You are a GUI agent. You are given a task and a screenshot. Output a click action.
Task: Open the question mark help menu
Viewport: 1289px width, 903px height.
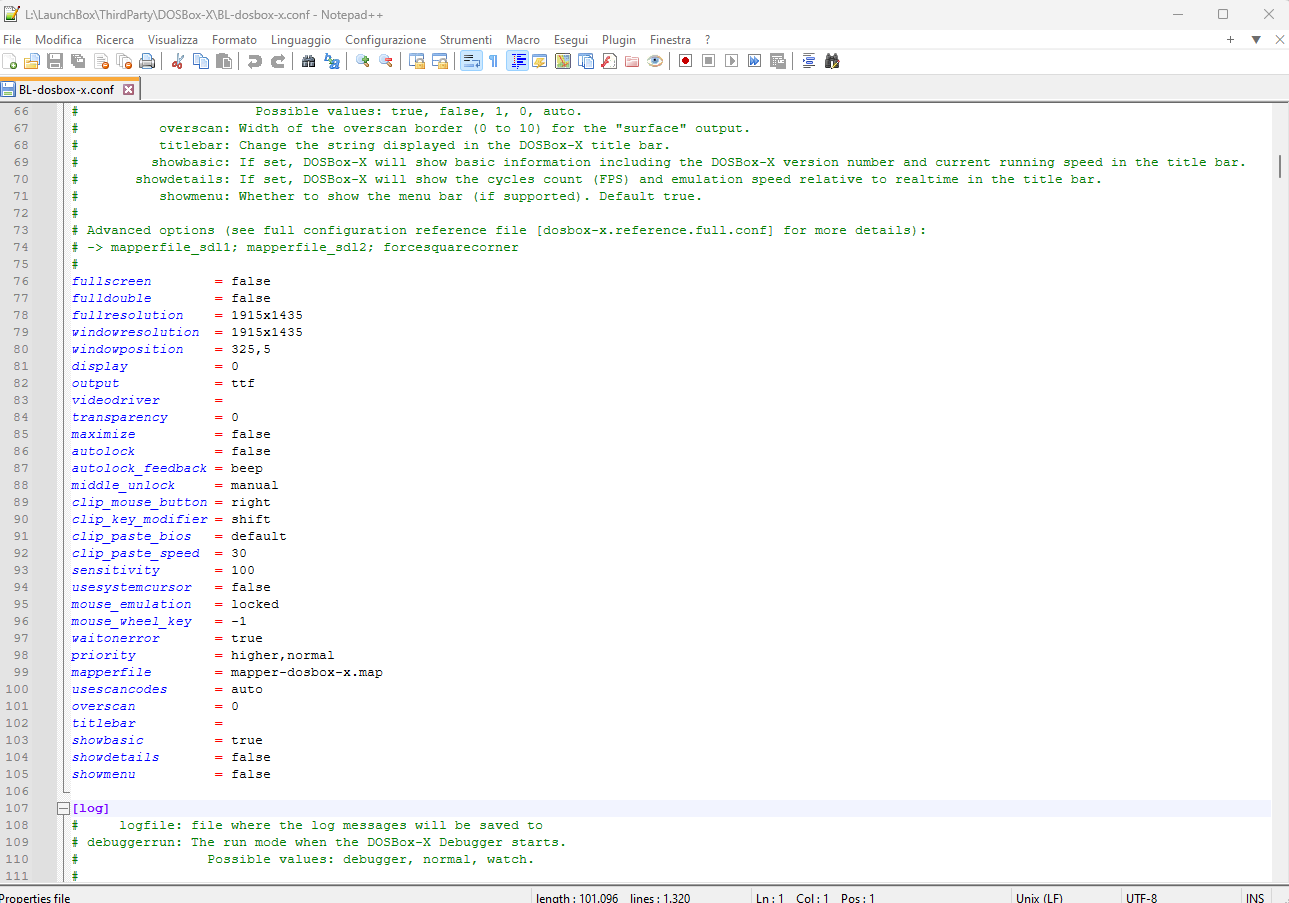(x=707, y=40)
